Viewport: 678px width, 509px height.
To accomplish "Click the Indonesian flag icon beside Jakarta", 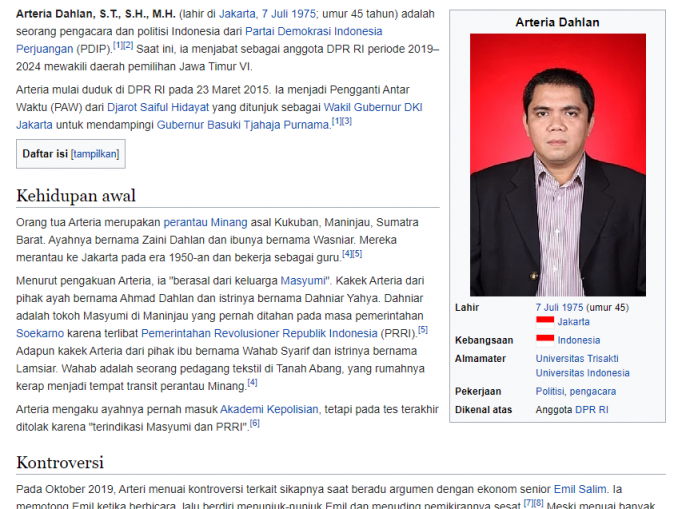I will [545, 322].
